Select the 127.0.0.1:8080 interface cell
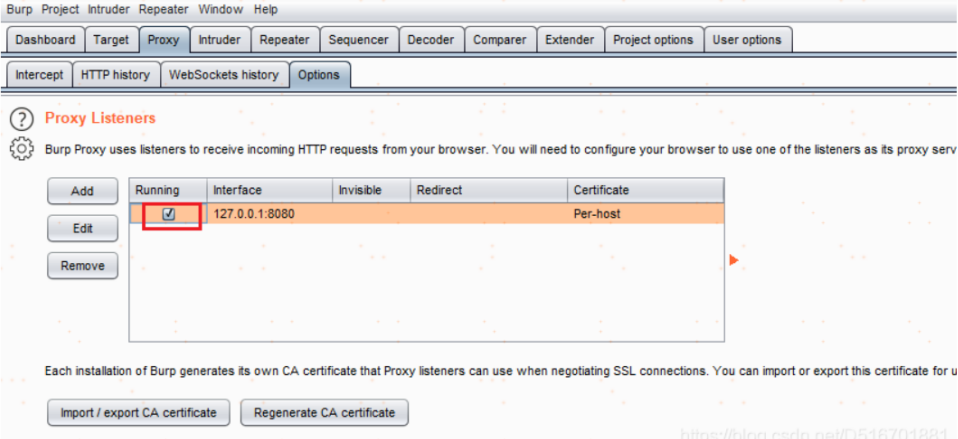The height and width of the screenshot is (439, 958). [x=269, y=214]
